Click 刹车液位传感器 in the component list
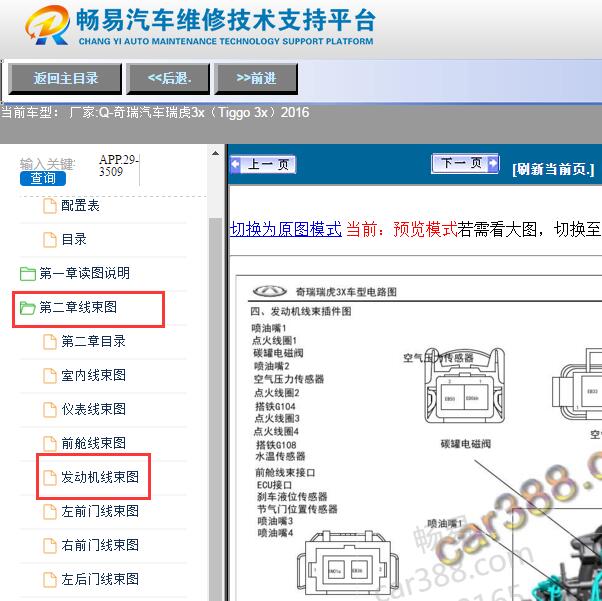 292,497
